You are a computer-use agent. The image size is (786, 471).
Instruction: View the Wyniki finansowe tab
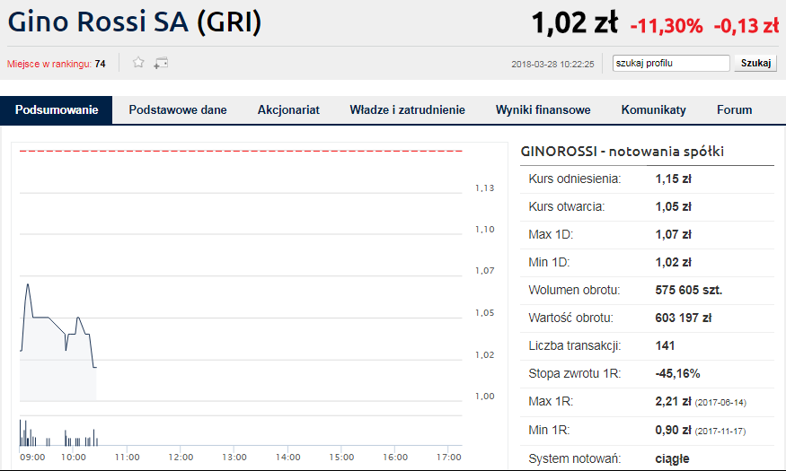[543, 110]
